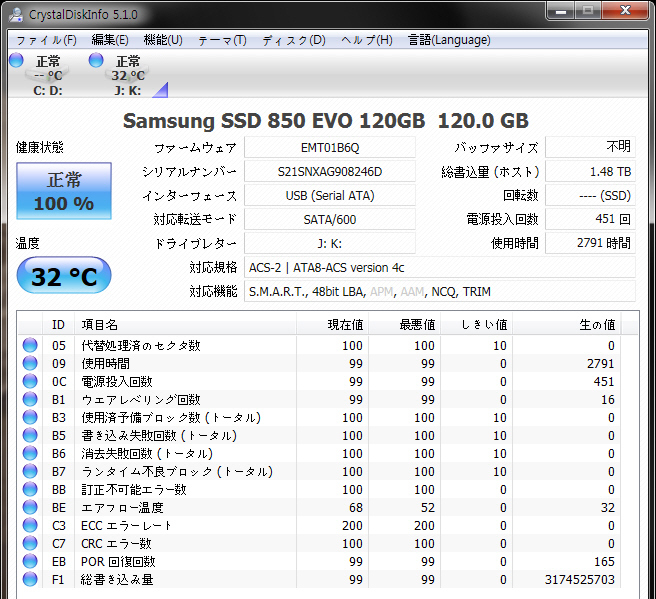Open the 編集(E) menu
Image resolution: width=656 pixels, height=599 pixels.
[110, 40]
